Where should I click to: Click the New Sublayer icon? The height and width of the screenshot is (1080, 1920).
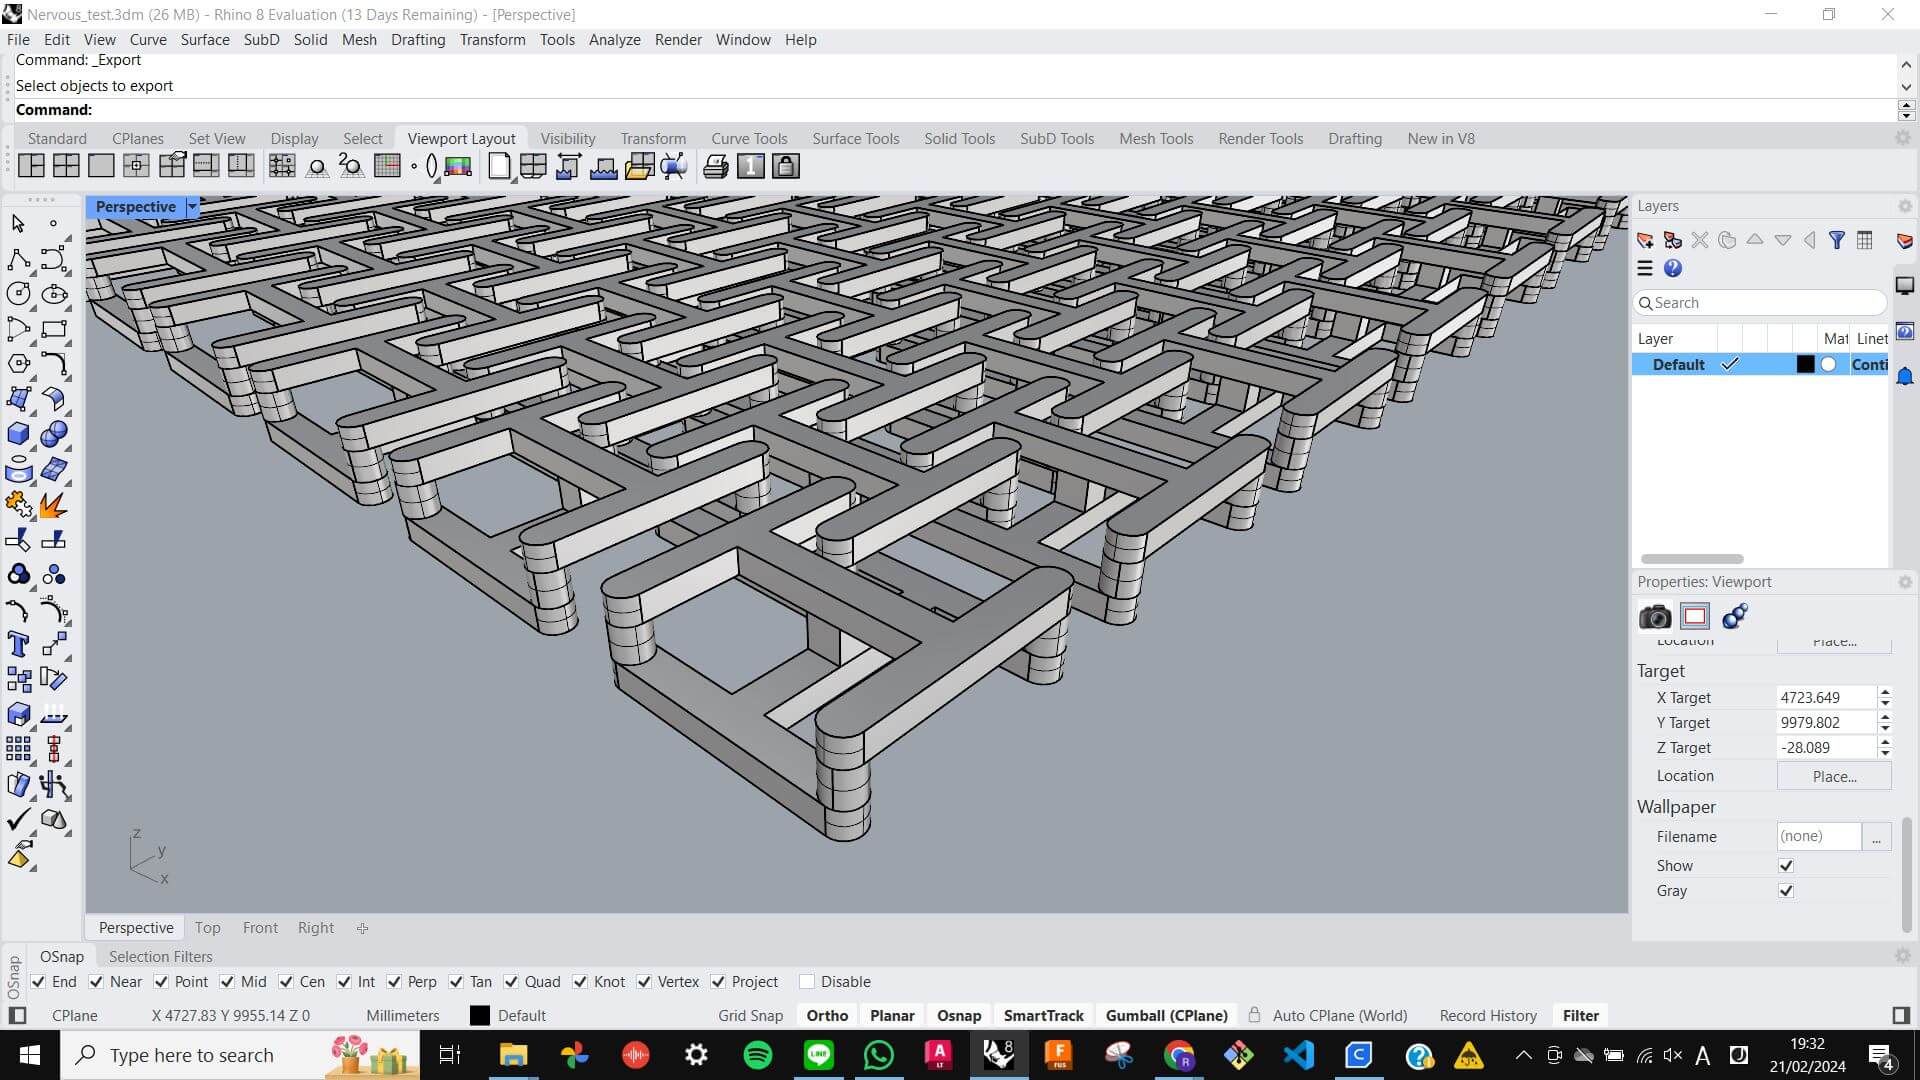[x=1672, y=240]
